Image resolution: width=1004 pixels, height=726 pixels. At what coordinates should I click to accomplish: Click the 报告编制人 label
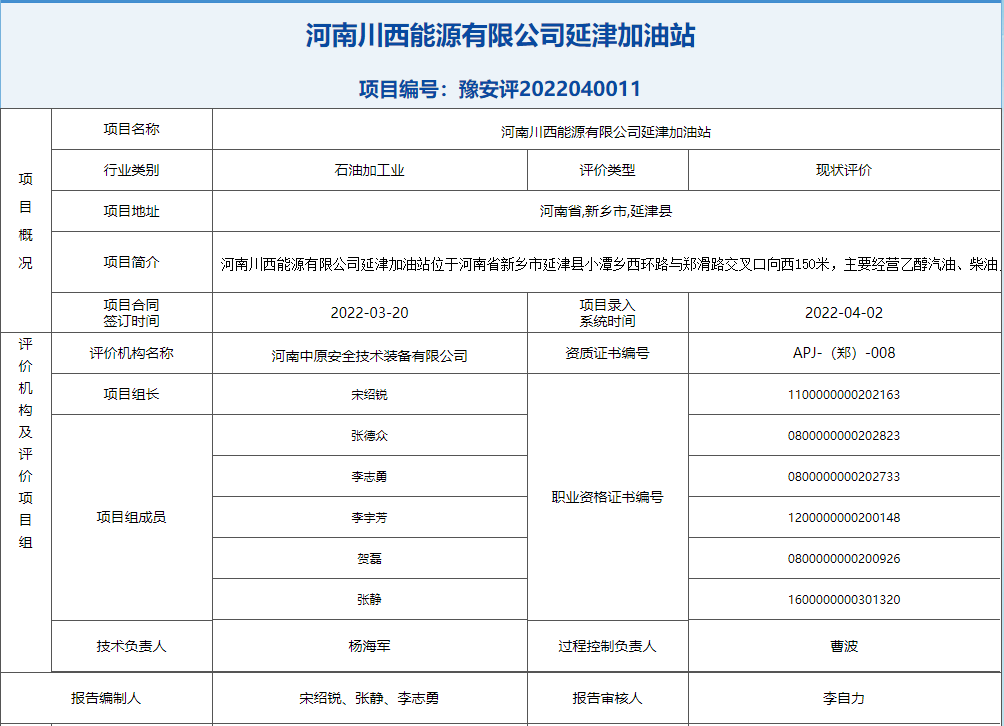click(x=106, y=698)
